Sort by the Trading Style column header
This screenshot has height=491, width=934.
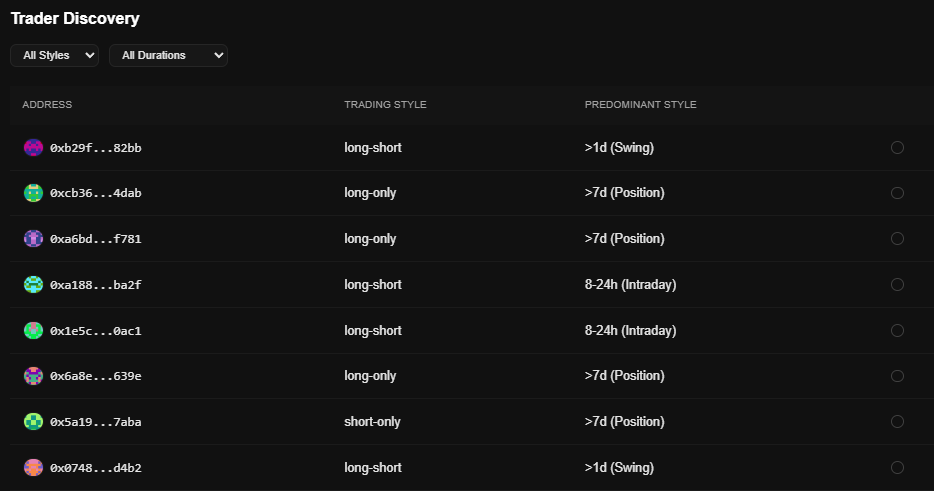click(x=385, y=105)
